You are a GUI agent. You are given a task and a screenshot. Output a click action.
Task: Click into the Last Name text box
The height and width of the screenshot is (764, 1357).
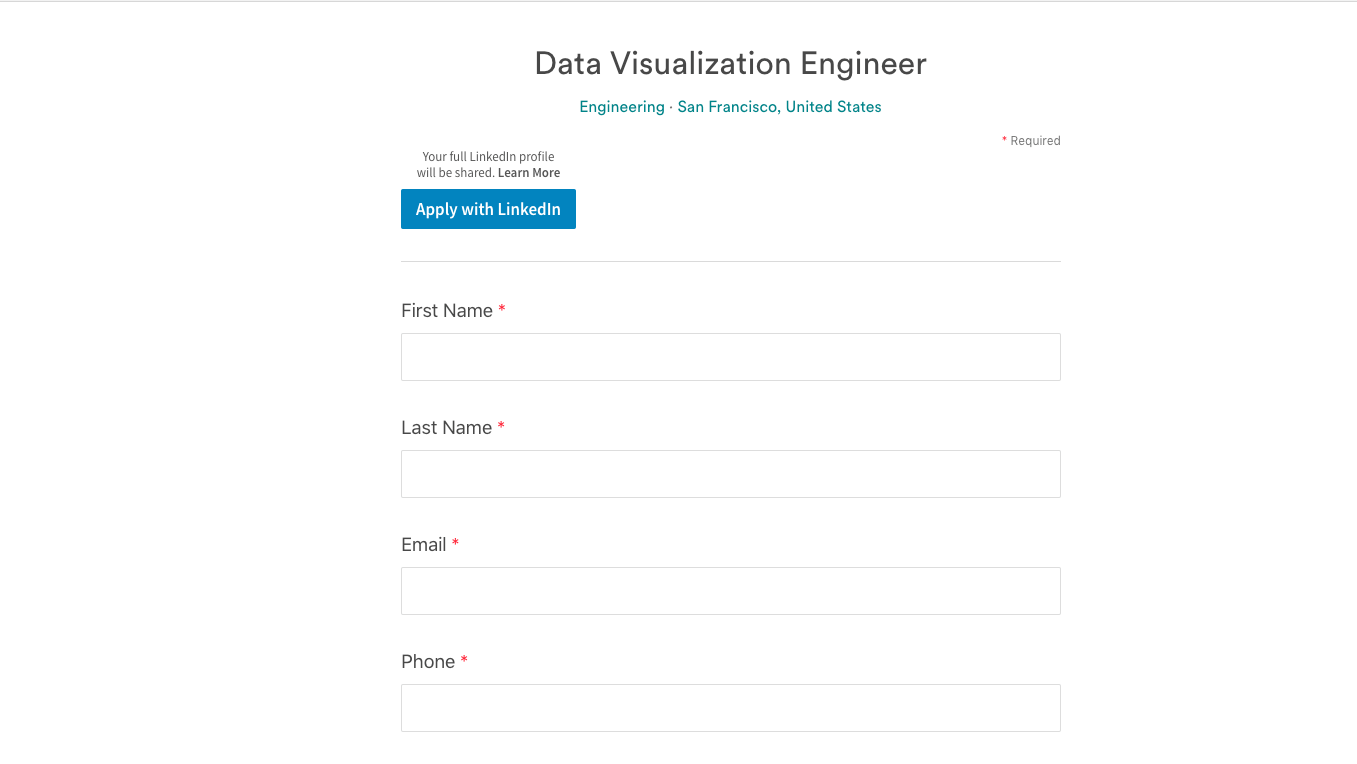pos(730,474)
